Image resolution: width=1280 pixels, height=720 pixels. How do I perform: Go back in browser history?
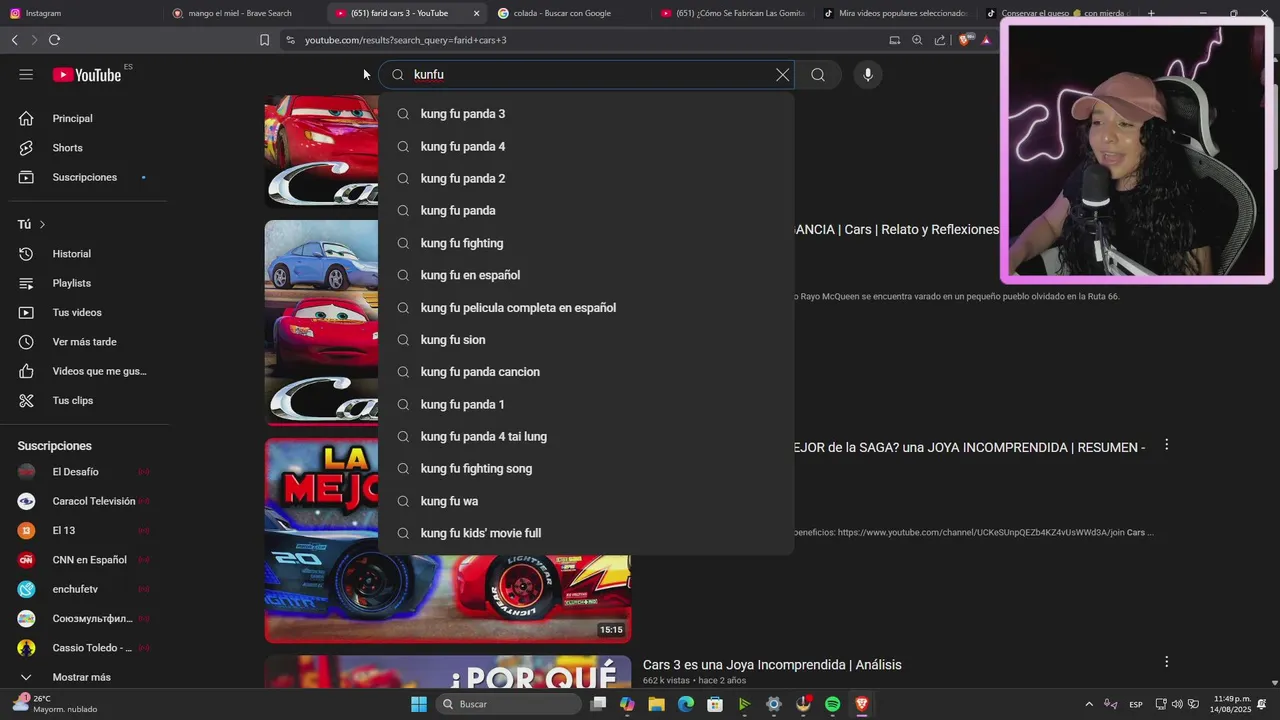(x=14, y=40)
